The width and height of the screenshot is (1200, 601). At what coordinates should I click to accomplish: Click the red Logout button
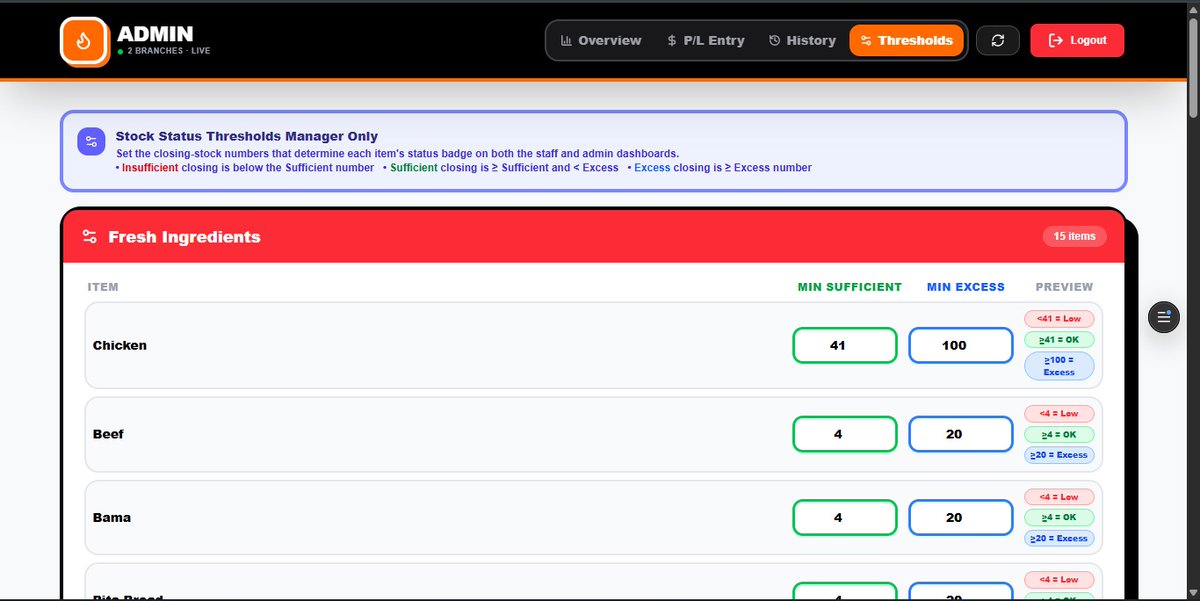pos(1077,41)
